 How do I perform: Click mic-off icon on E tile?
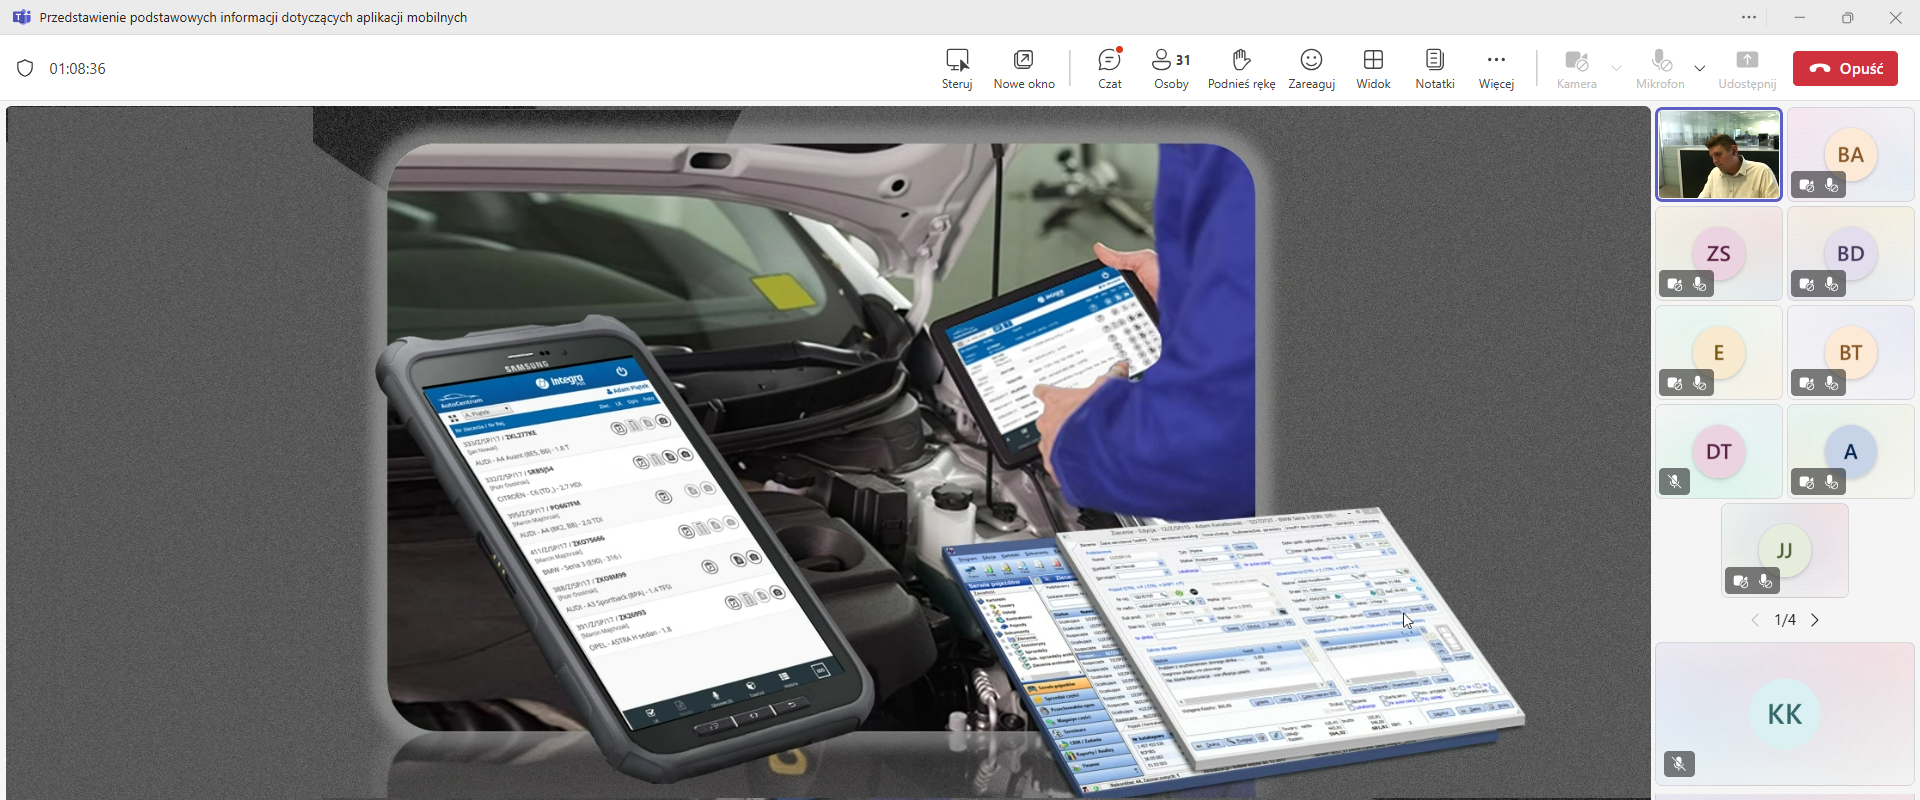(x=1701, y=383)
